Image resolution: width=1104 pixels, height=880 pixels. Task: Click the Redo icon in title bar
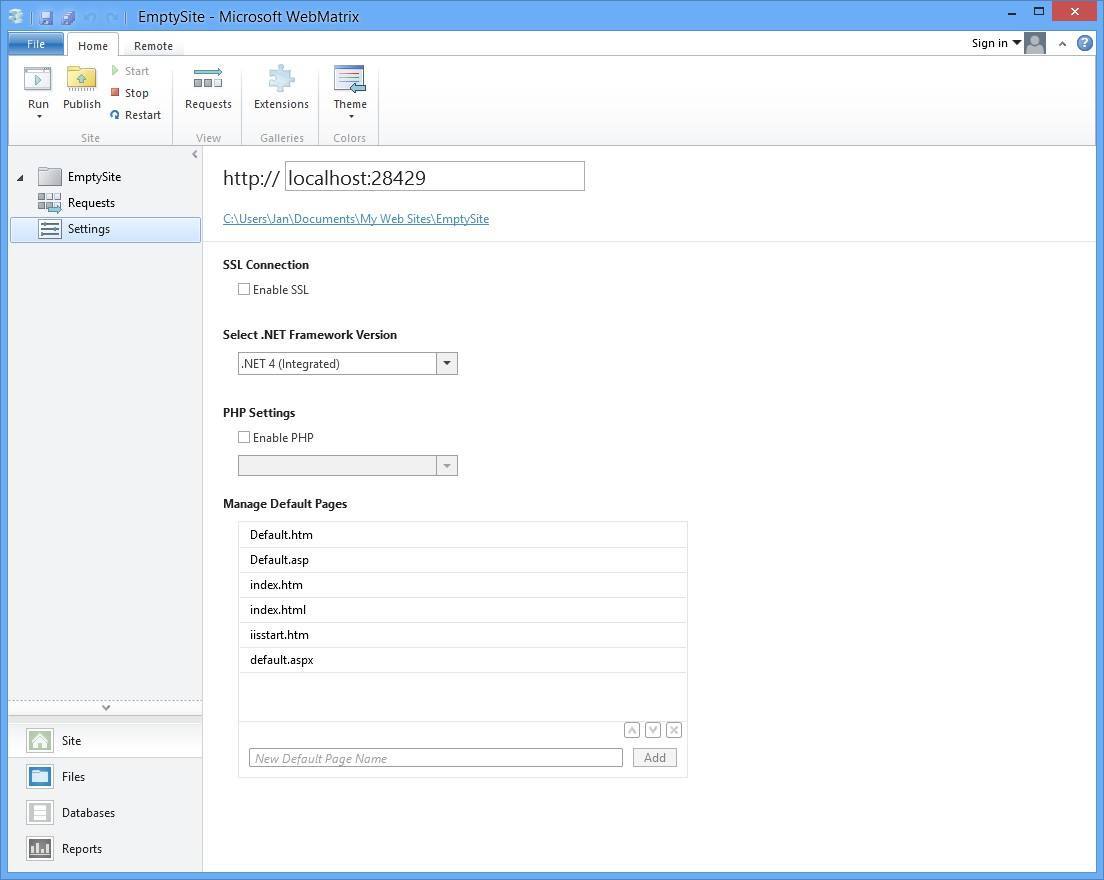coord(111,17)
